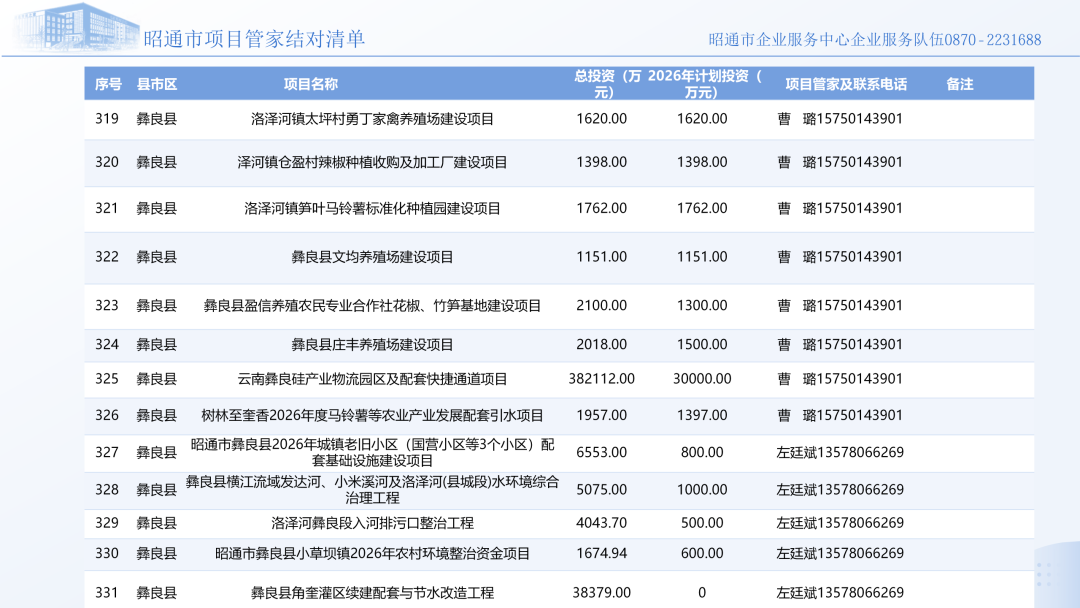Click the building logo image in header
Image resolution: width=1080 pixels, height=608 pixels.
click(76, 28)
